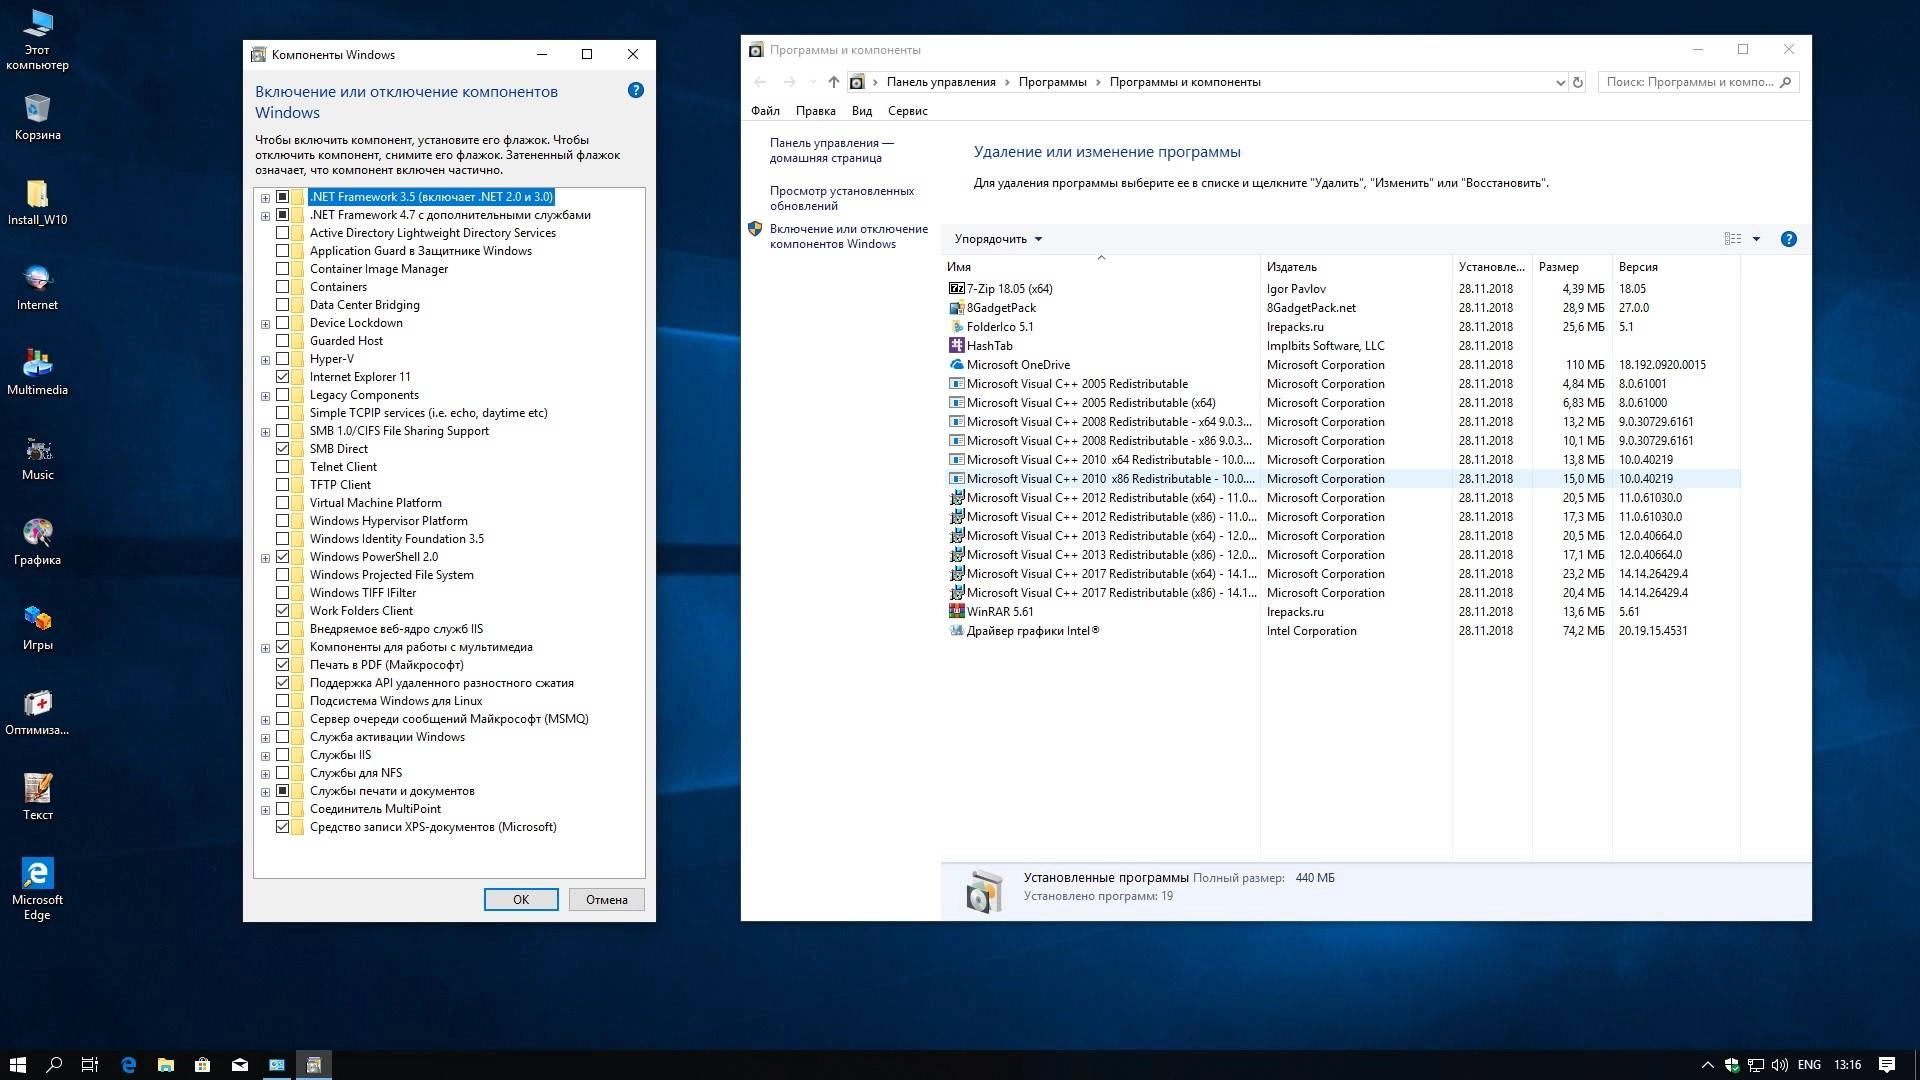Viewport: 1920px width, 1080px height.
Task: Open the Правка menu
Action: click(x=815, y=111)
